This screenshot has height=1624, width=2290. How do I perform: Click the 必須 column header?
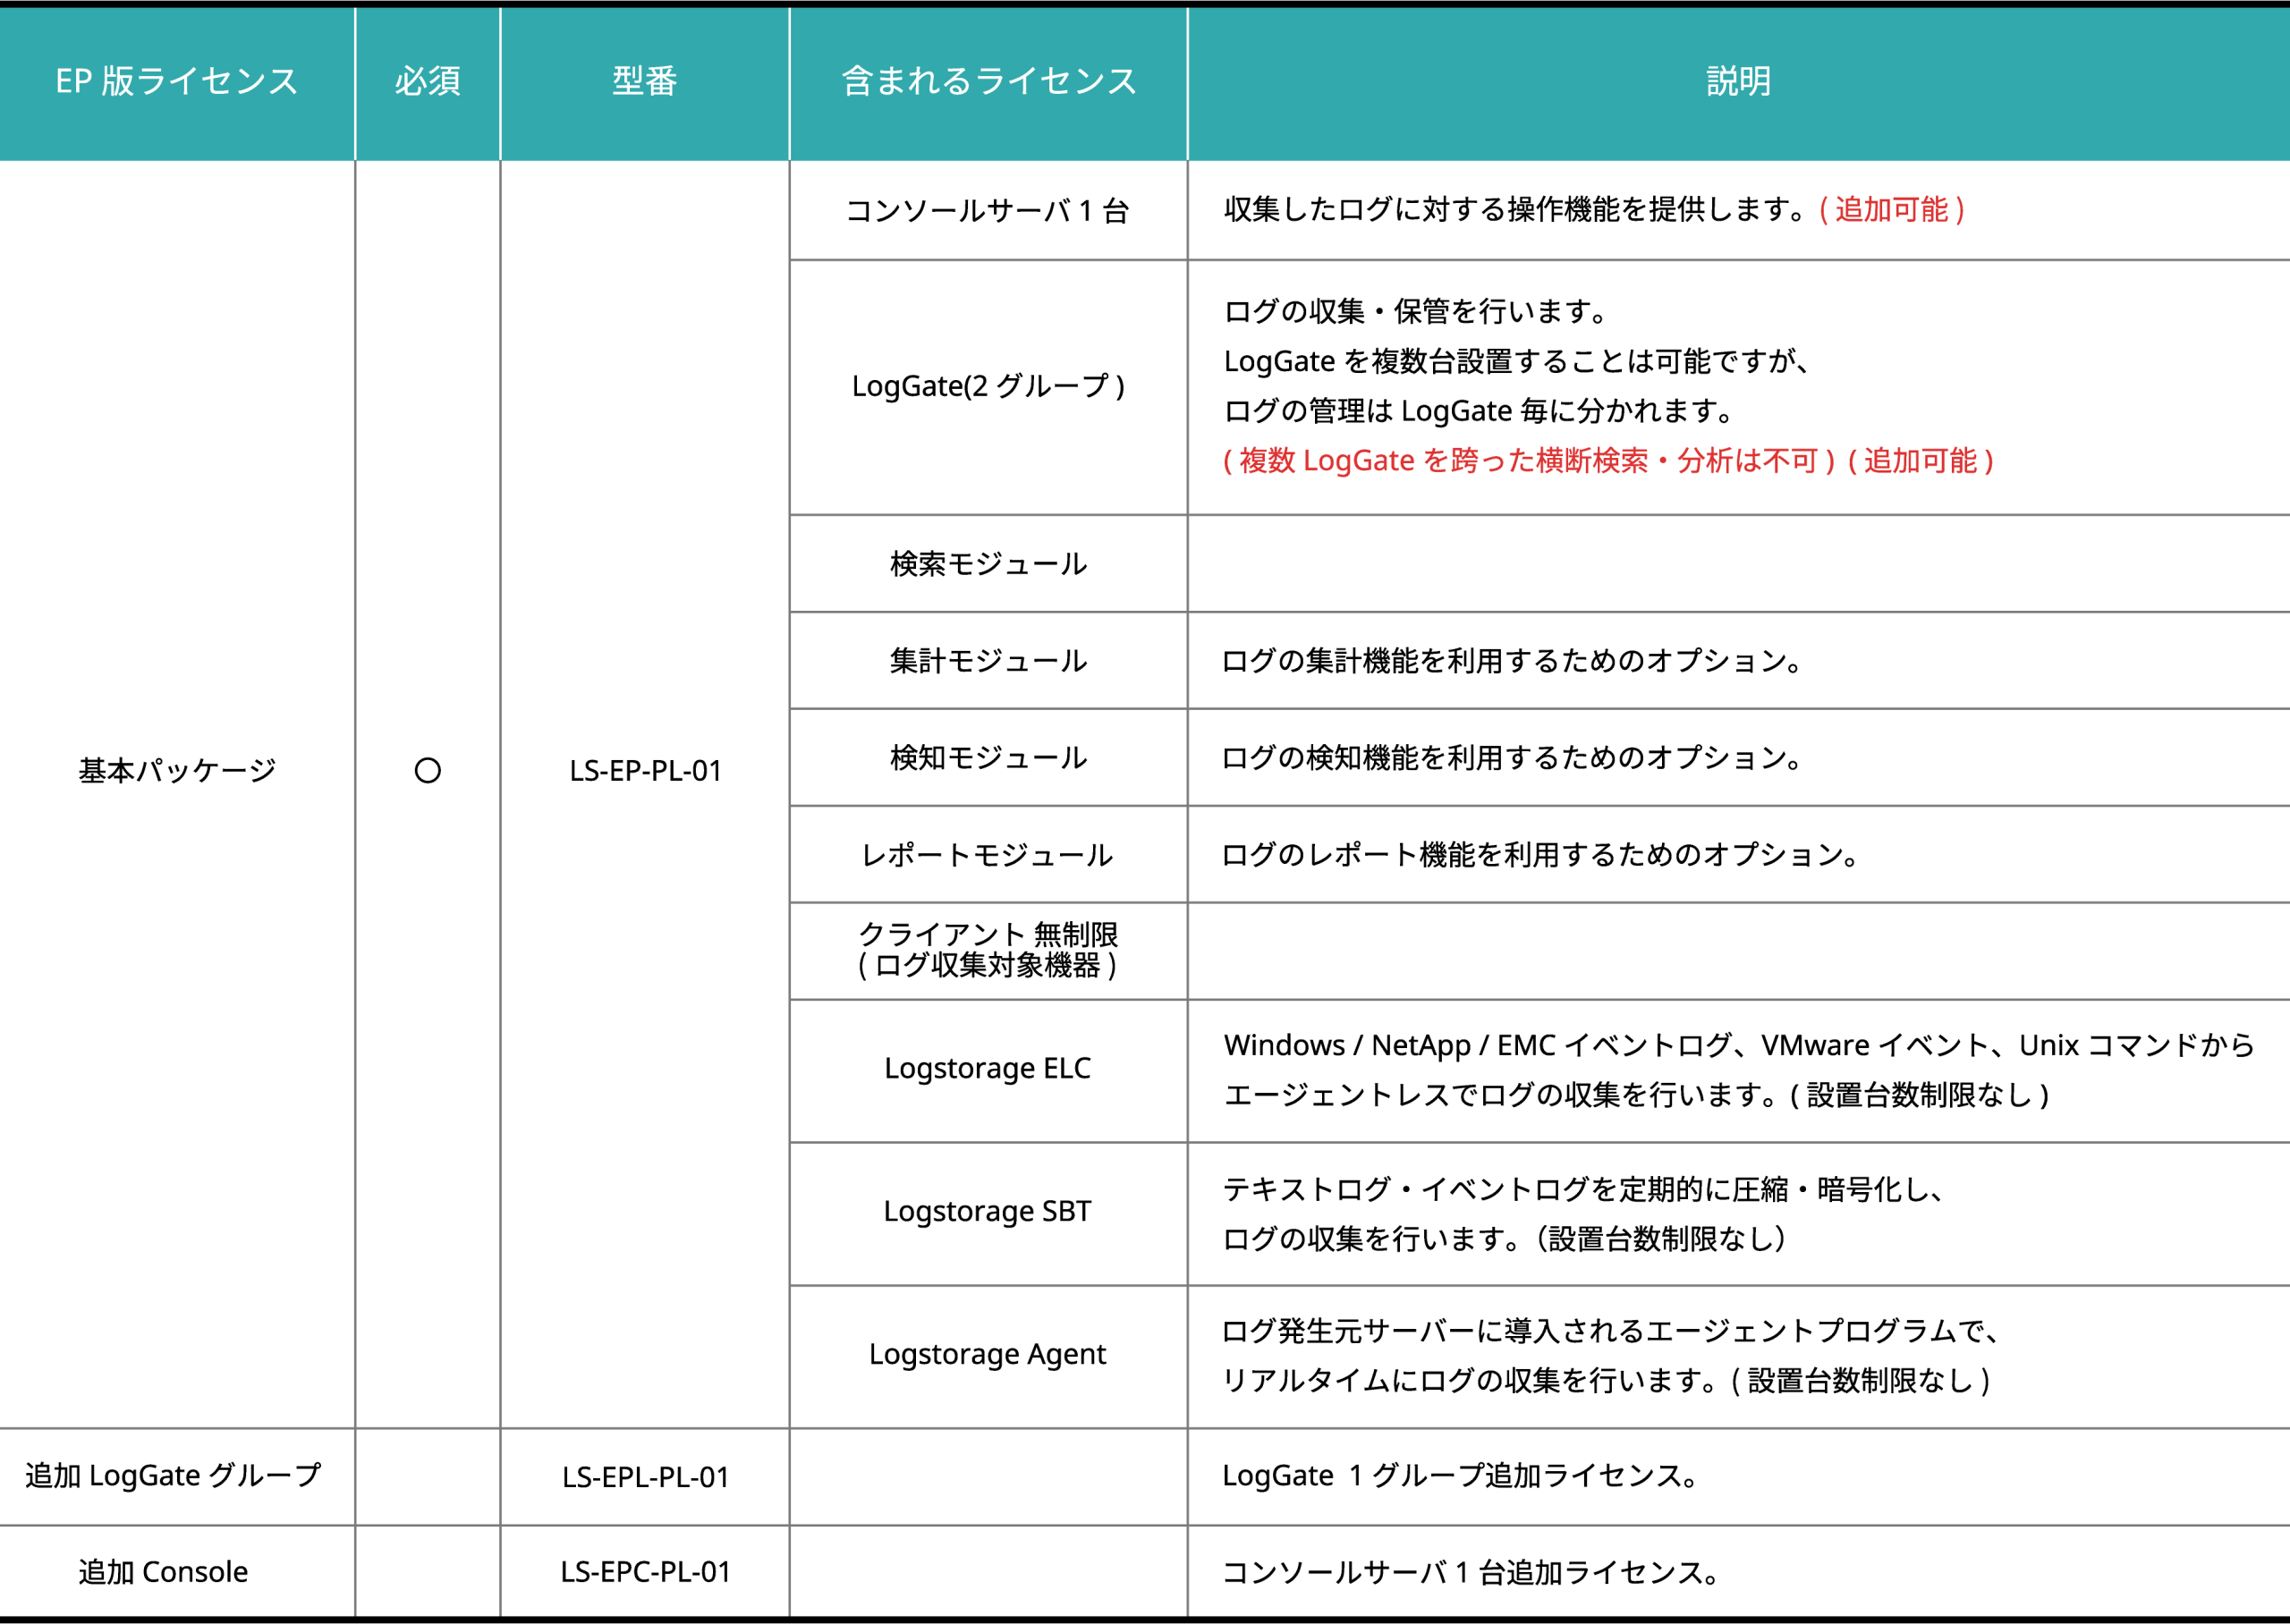point(427,81)
